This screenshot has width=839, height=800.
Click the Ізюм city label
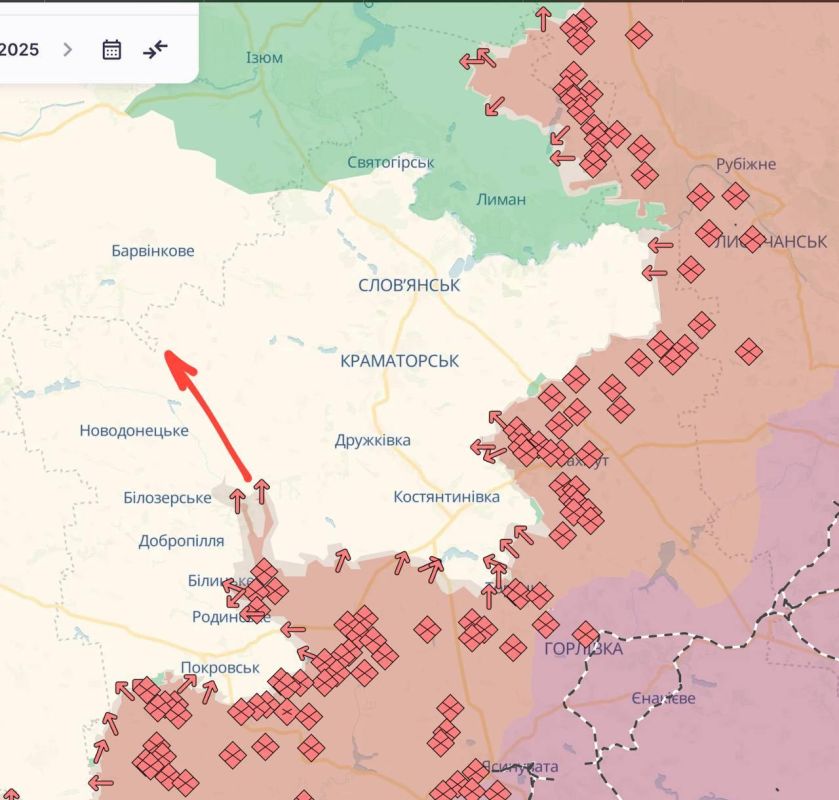point(264,58)
